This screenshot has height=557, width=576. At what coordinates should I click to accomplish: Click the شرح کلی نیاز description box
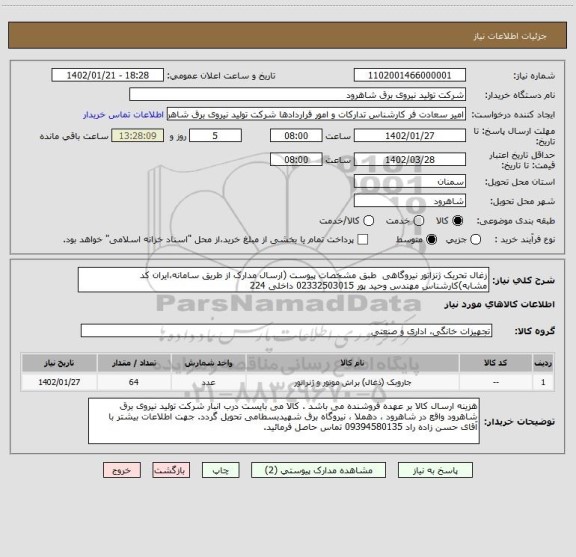pyautogui.click(x=283, y=280)
